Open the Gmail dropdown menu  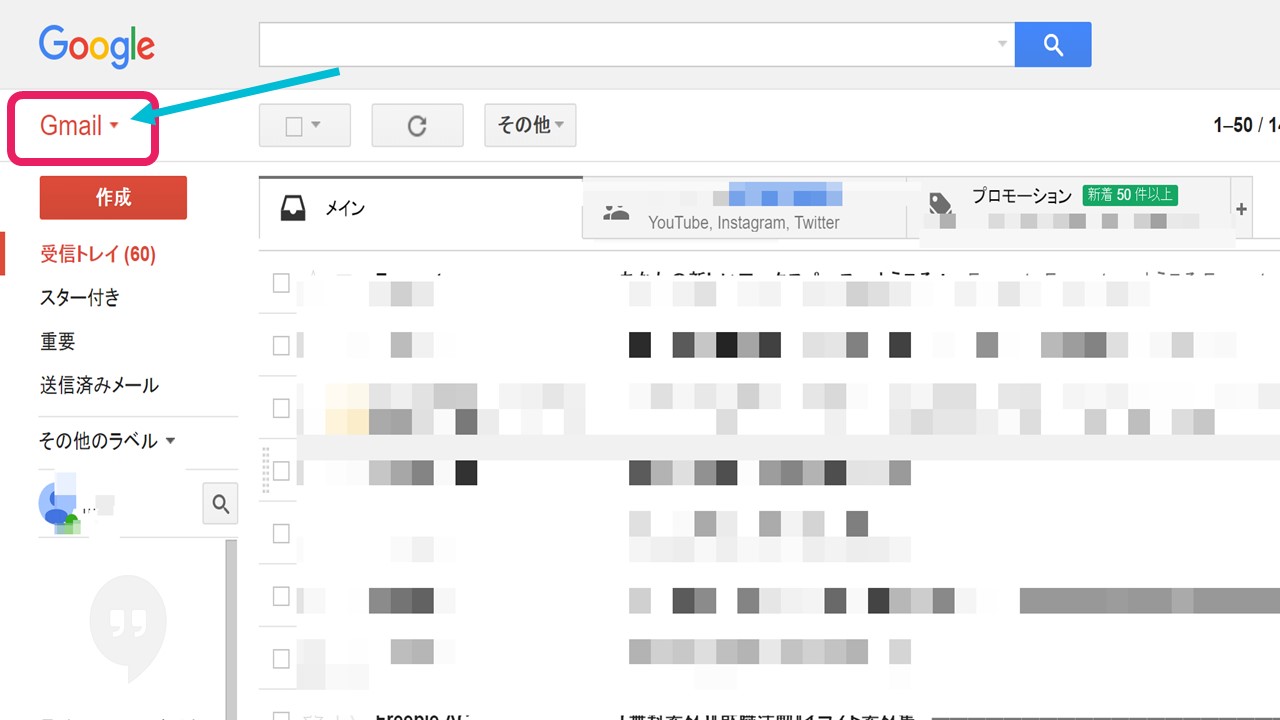point(80,126)
